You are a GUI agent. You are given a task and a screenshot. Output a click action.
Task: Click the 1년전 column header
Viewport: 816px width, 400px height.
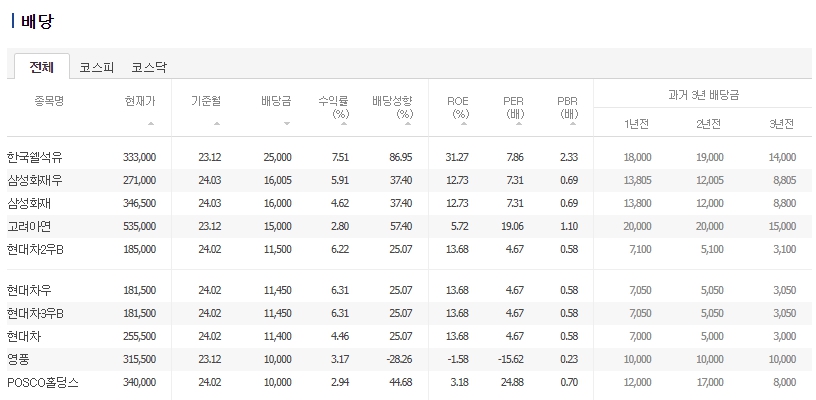[x=636, y=124]
